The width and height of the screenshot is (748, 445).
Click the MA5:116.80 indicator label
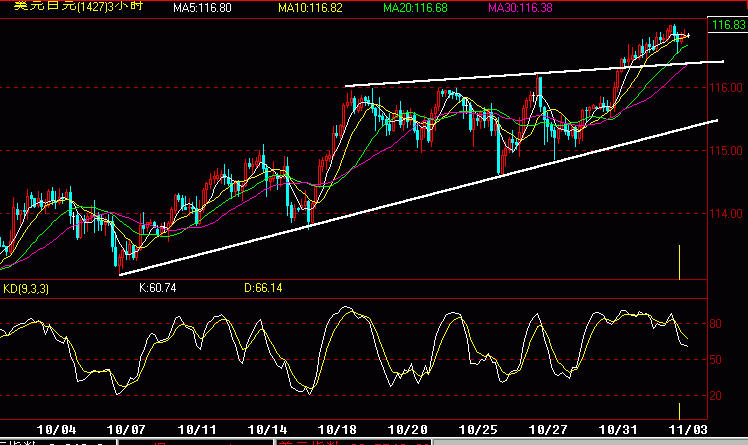coord(202,8)
